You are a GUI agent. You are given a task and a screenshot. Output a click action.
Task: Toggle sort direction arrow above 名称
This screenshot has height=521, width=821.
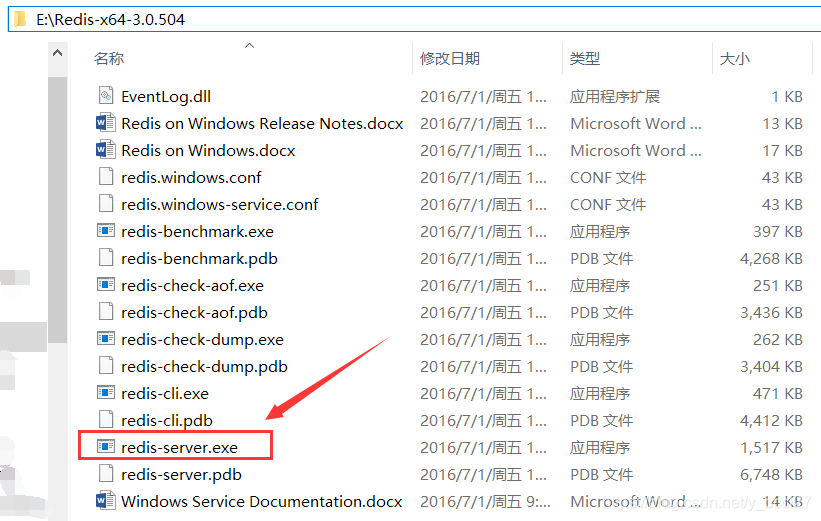click(249, 46)
